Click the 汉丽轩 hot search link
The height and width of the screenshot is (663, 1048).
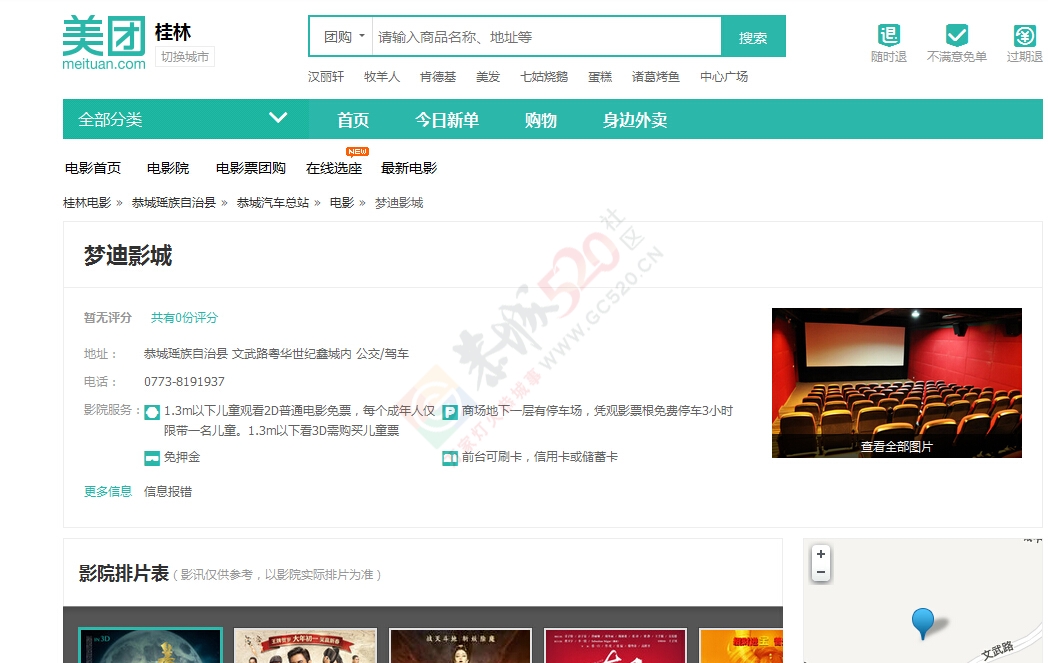(x=326, y=77)
